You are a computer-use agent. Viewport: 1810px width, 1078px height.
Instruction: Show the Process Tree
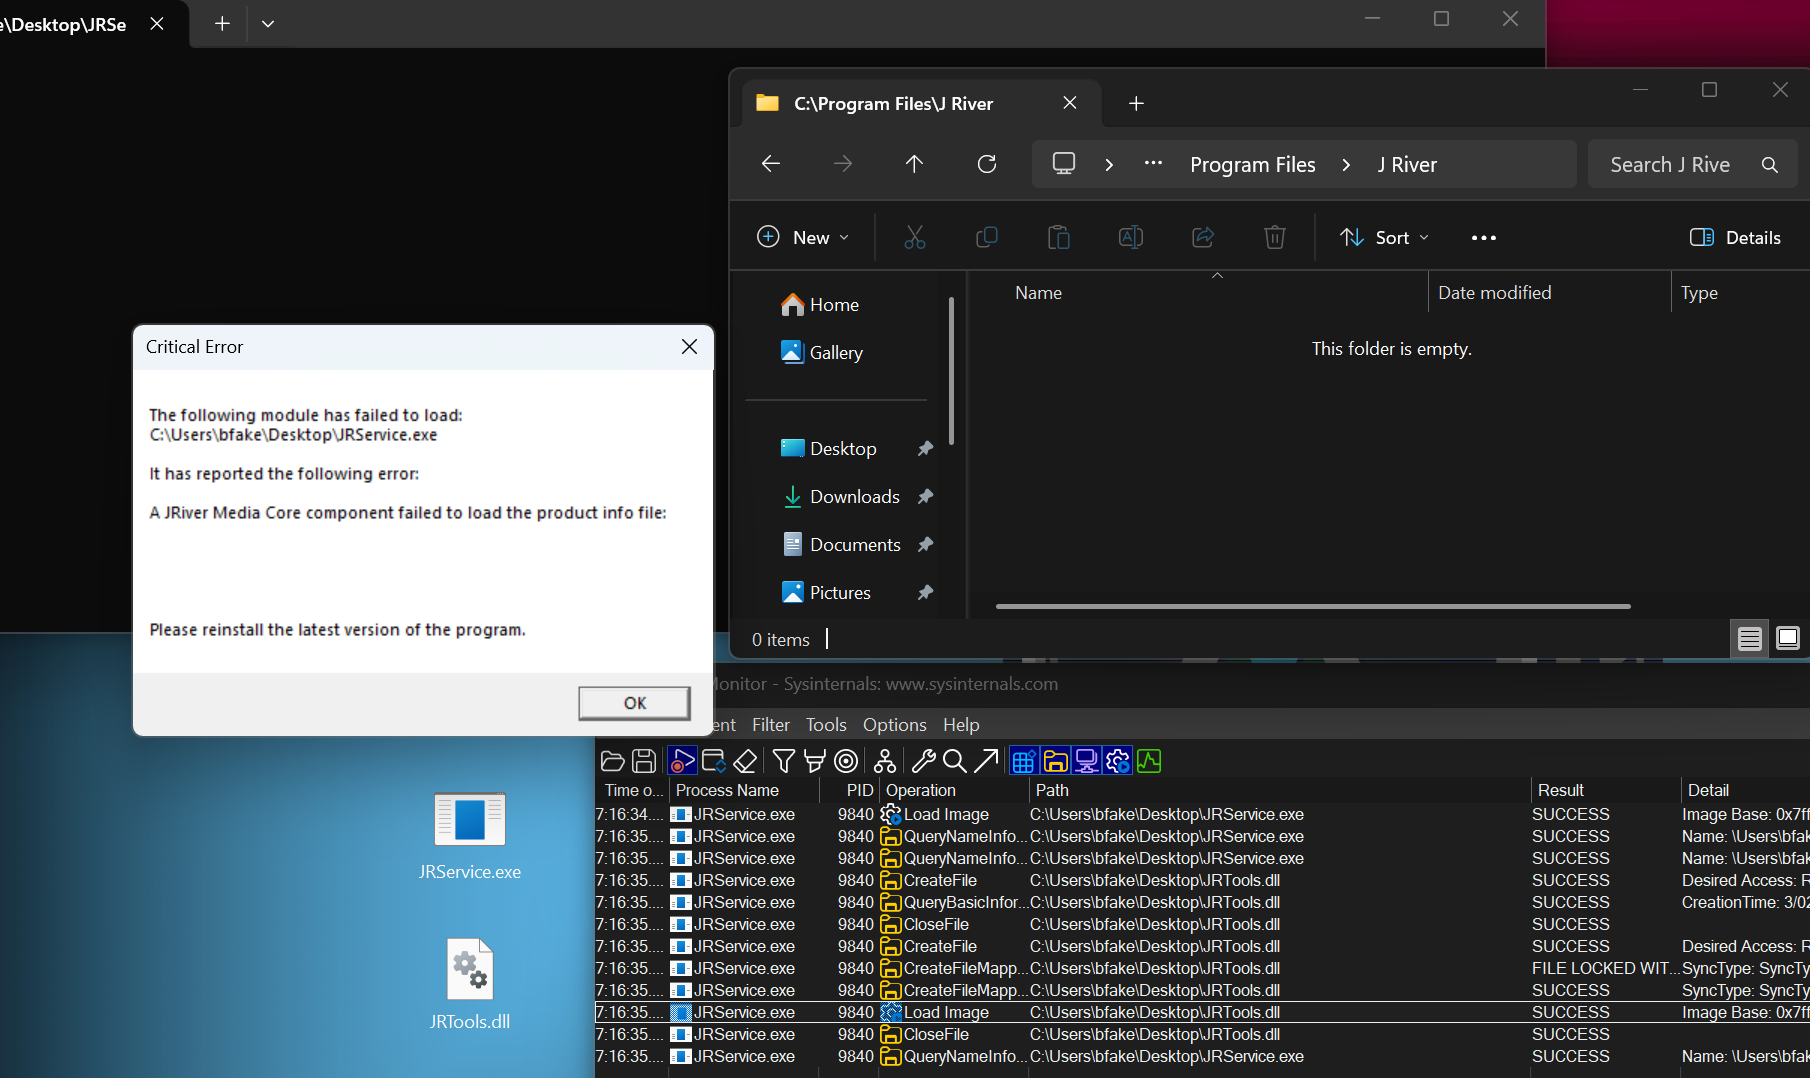point(884,761)
